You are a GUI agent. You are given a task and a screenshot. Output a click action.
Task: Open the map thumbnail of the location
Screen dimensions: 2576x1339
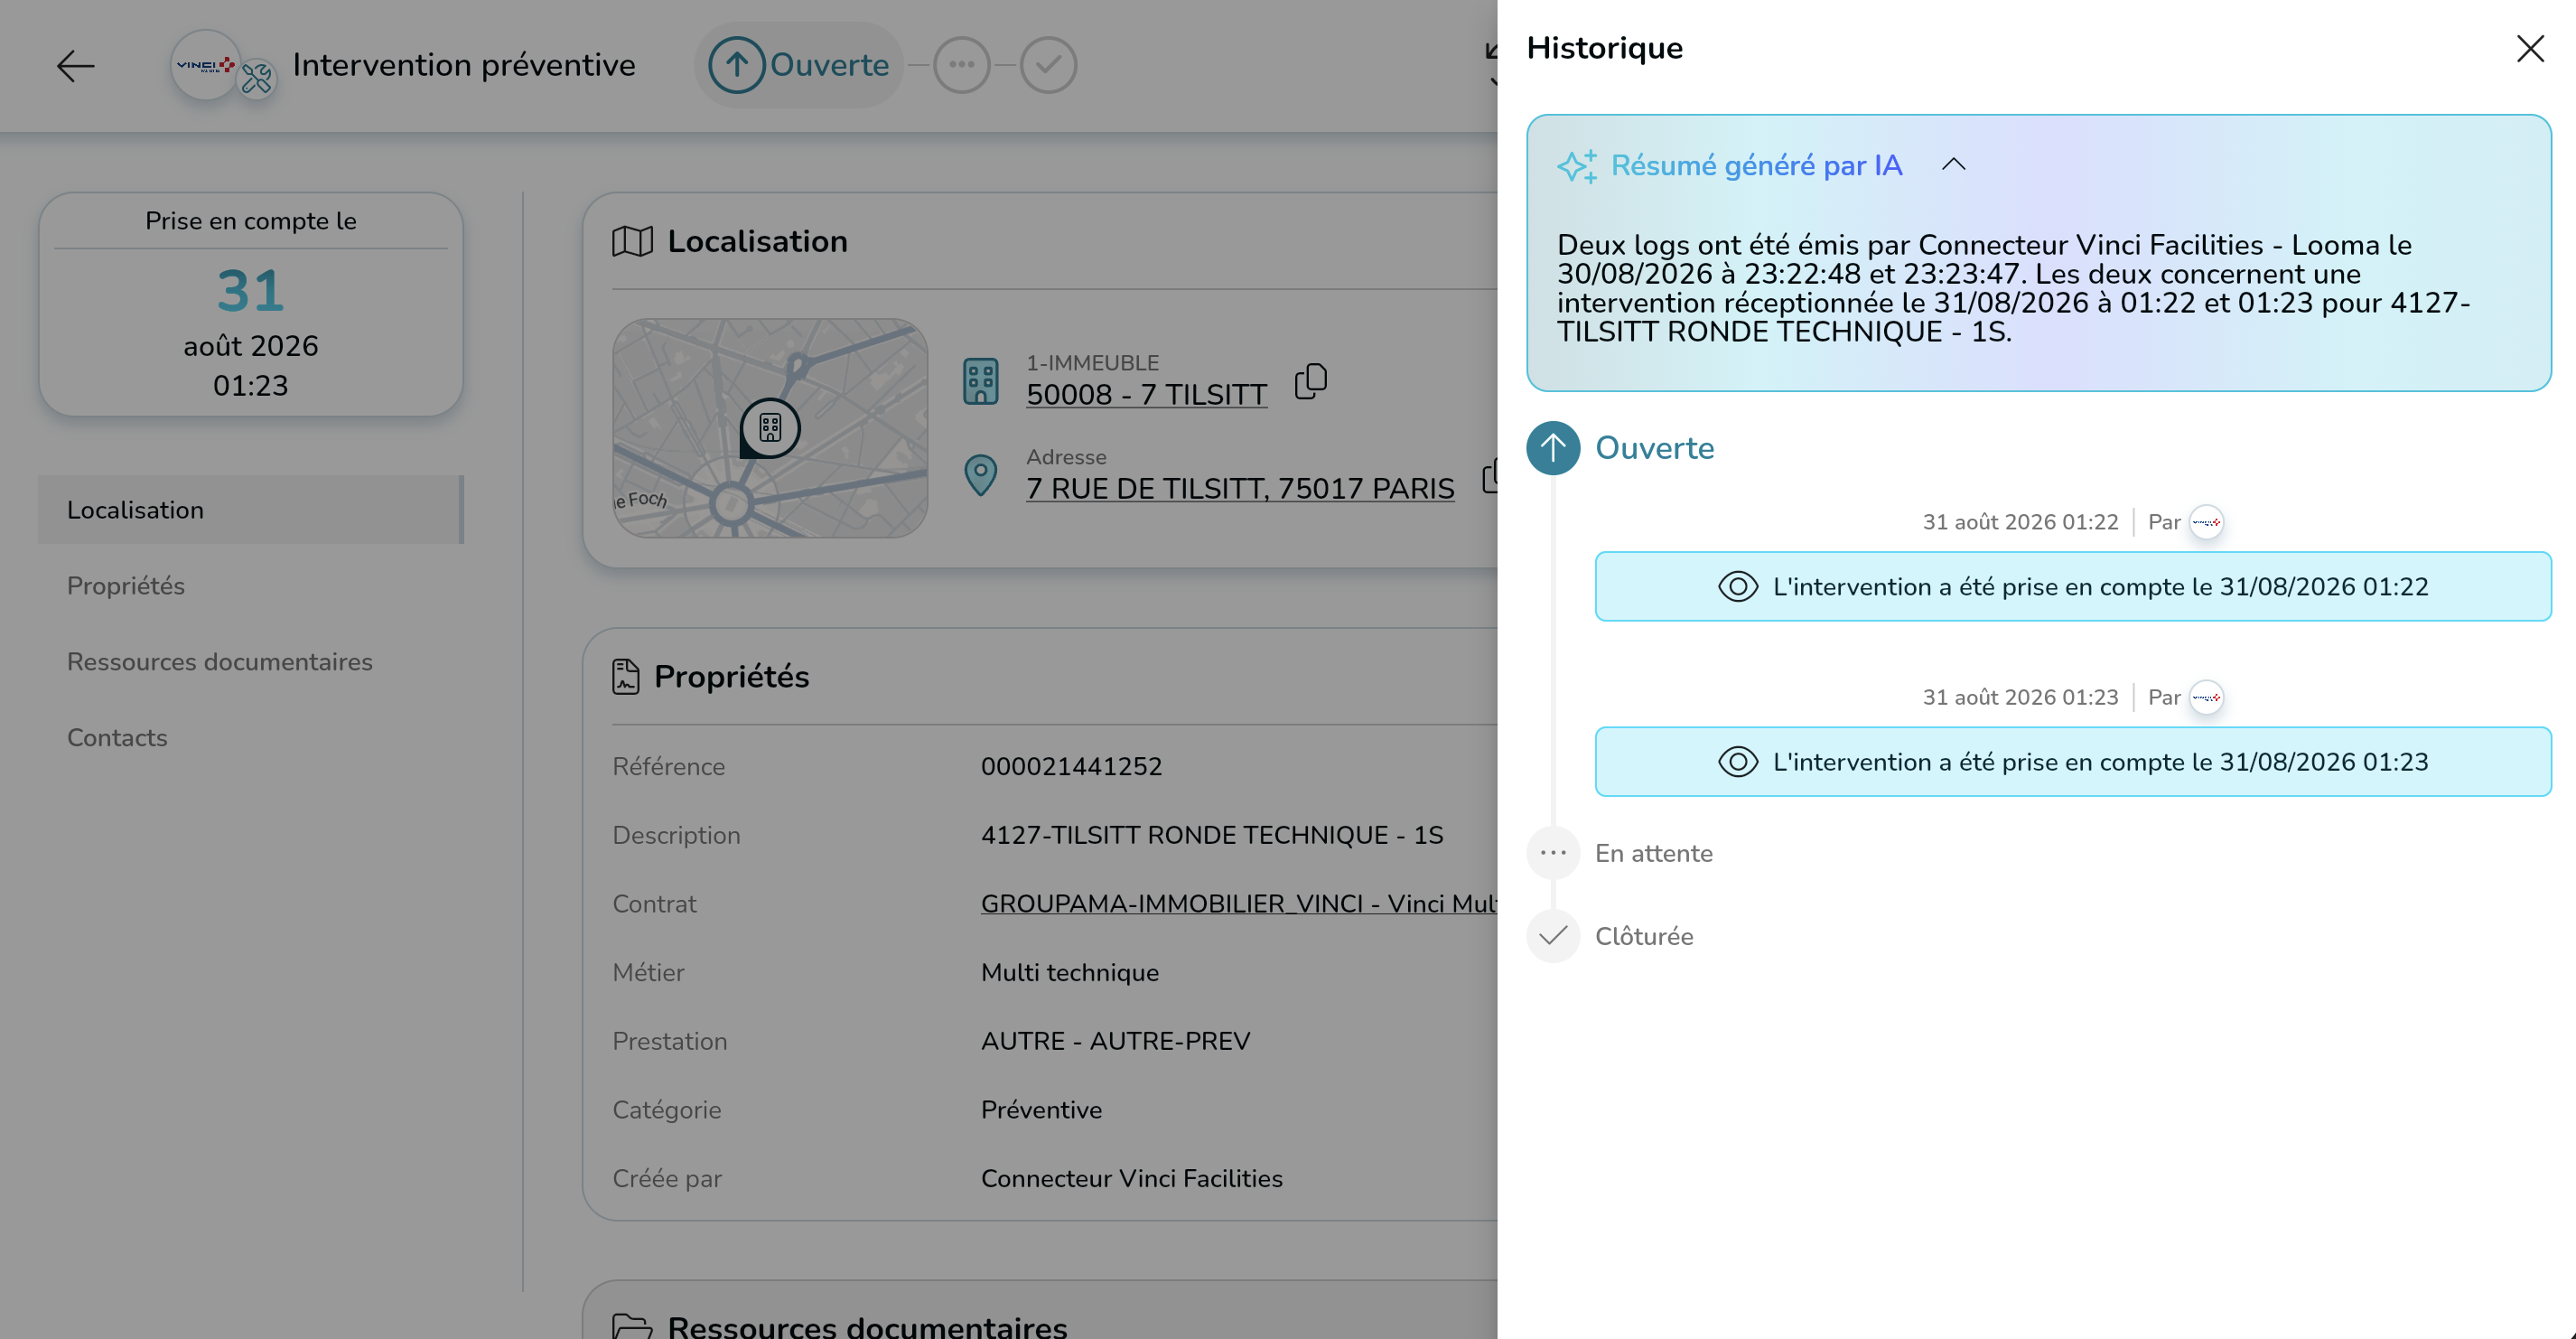pyautogui.click(x=769, y=428)
